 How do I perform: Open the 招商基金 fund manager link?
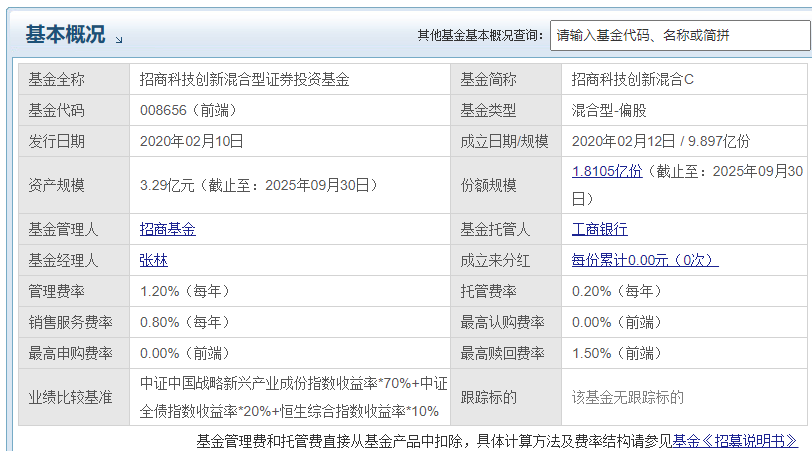(x=168, y=229)
